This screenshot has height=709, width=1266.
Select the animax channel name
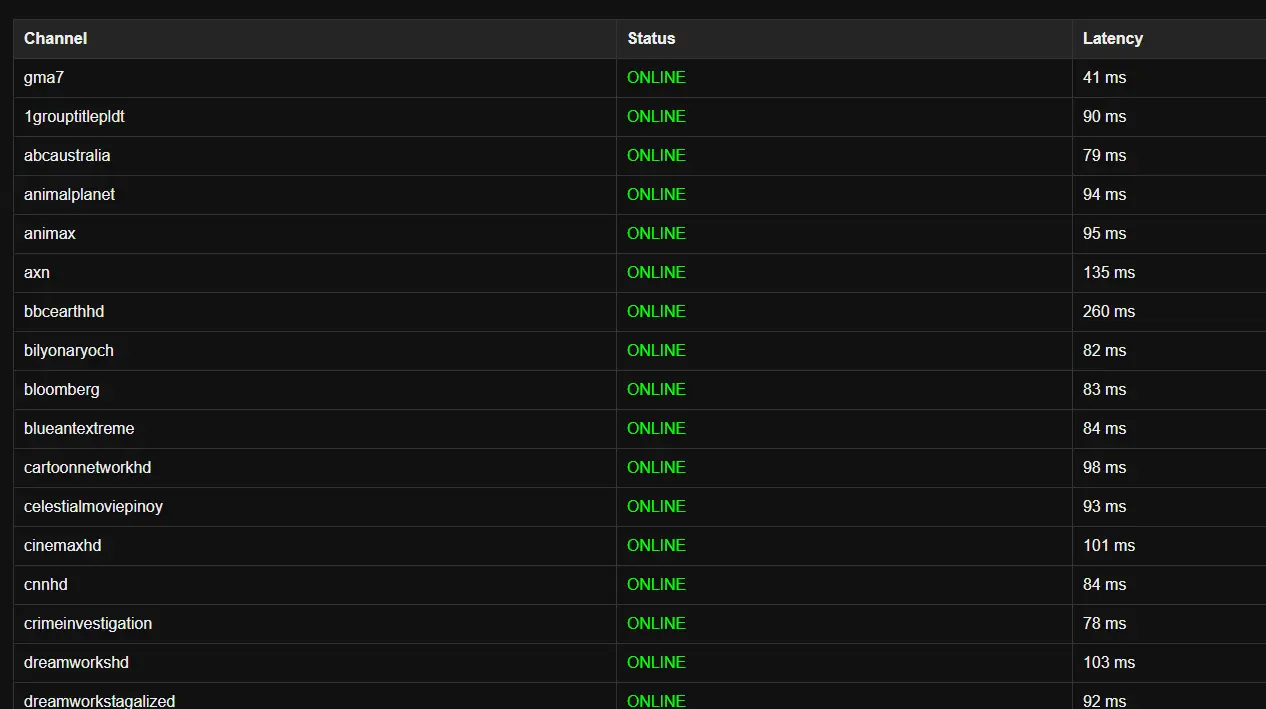pyautogui.click(x=50, y=233)
